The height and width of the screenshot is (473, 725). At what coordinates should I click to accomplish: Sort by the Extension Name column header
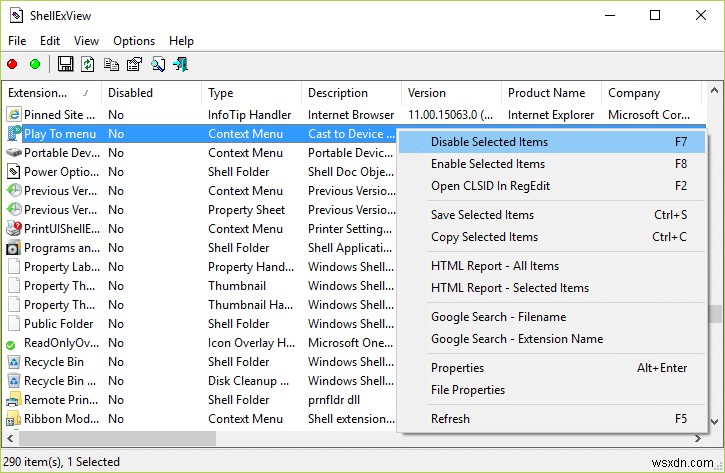52,92
